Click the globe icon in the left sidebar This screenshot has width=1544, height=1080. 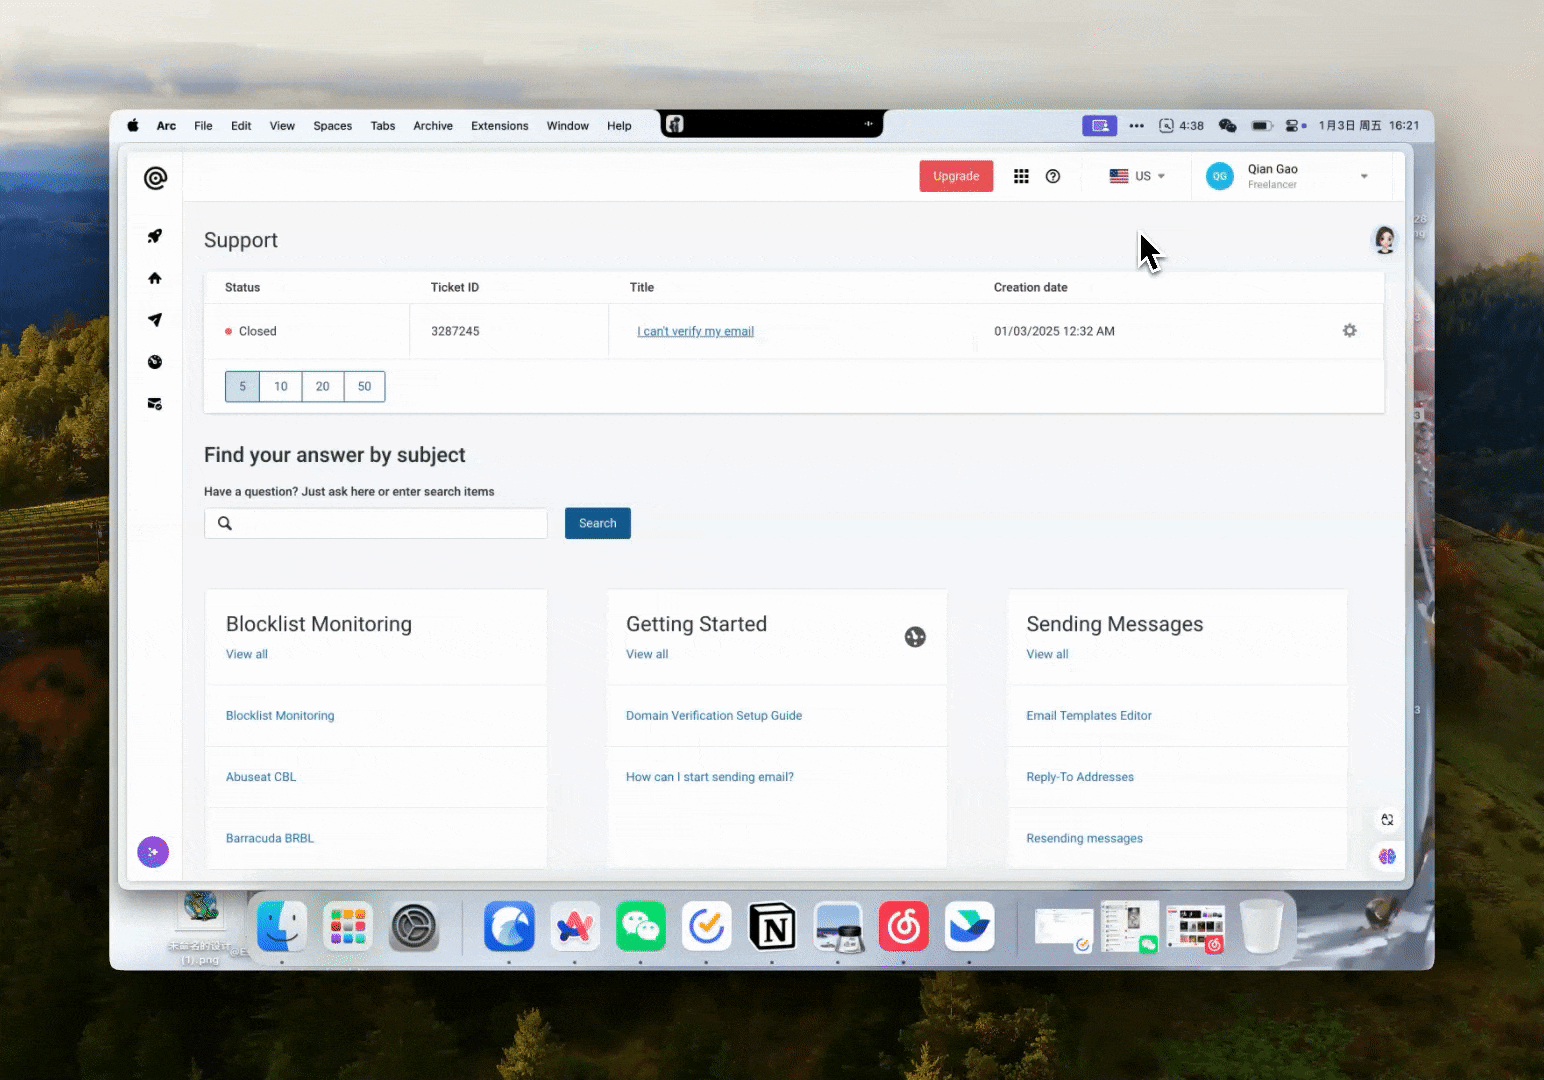(x=155, y=362)
